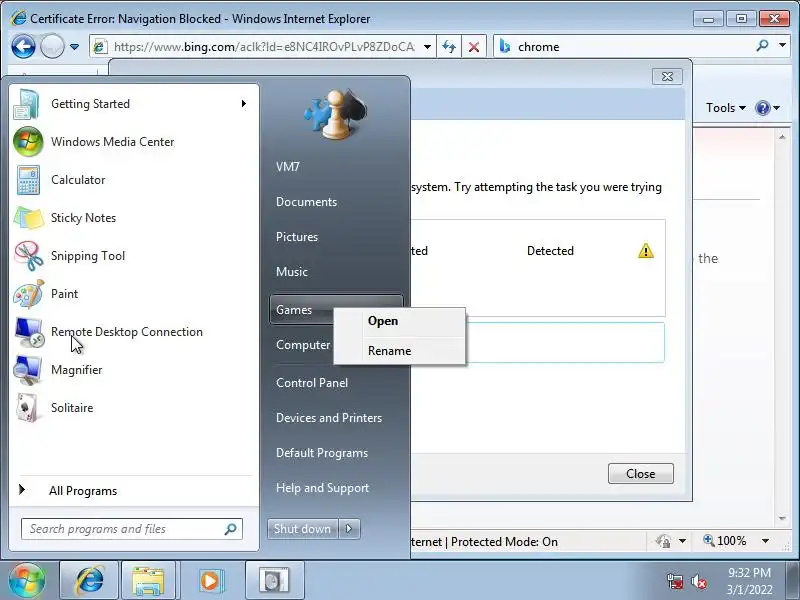Click the search magnifier in IE search box
Viewport: 800px width, 600px height.
[762, 46]
